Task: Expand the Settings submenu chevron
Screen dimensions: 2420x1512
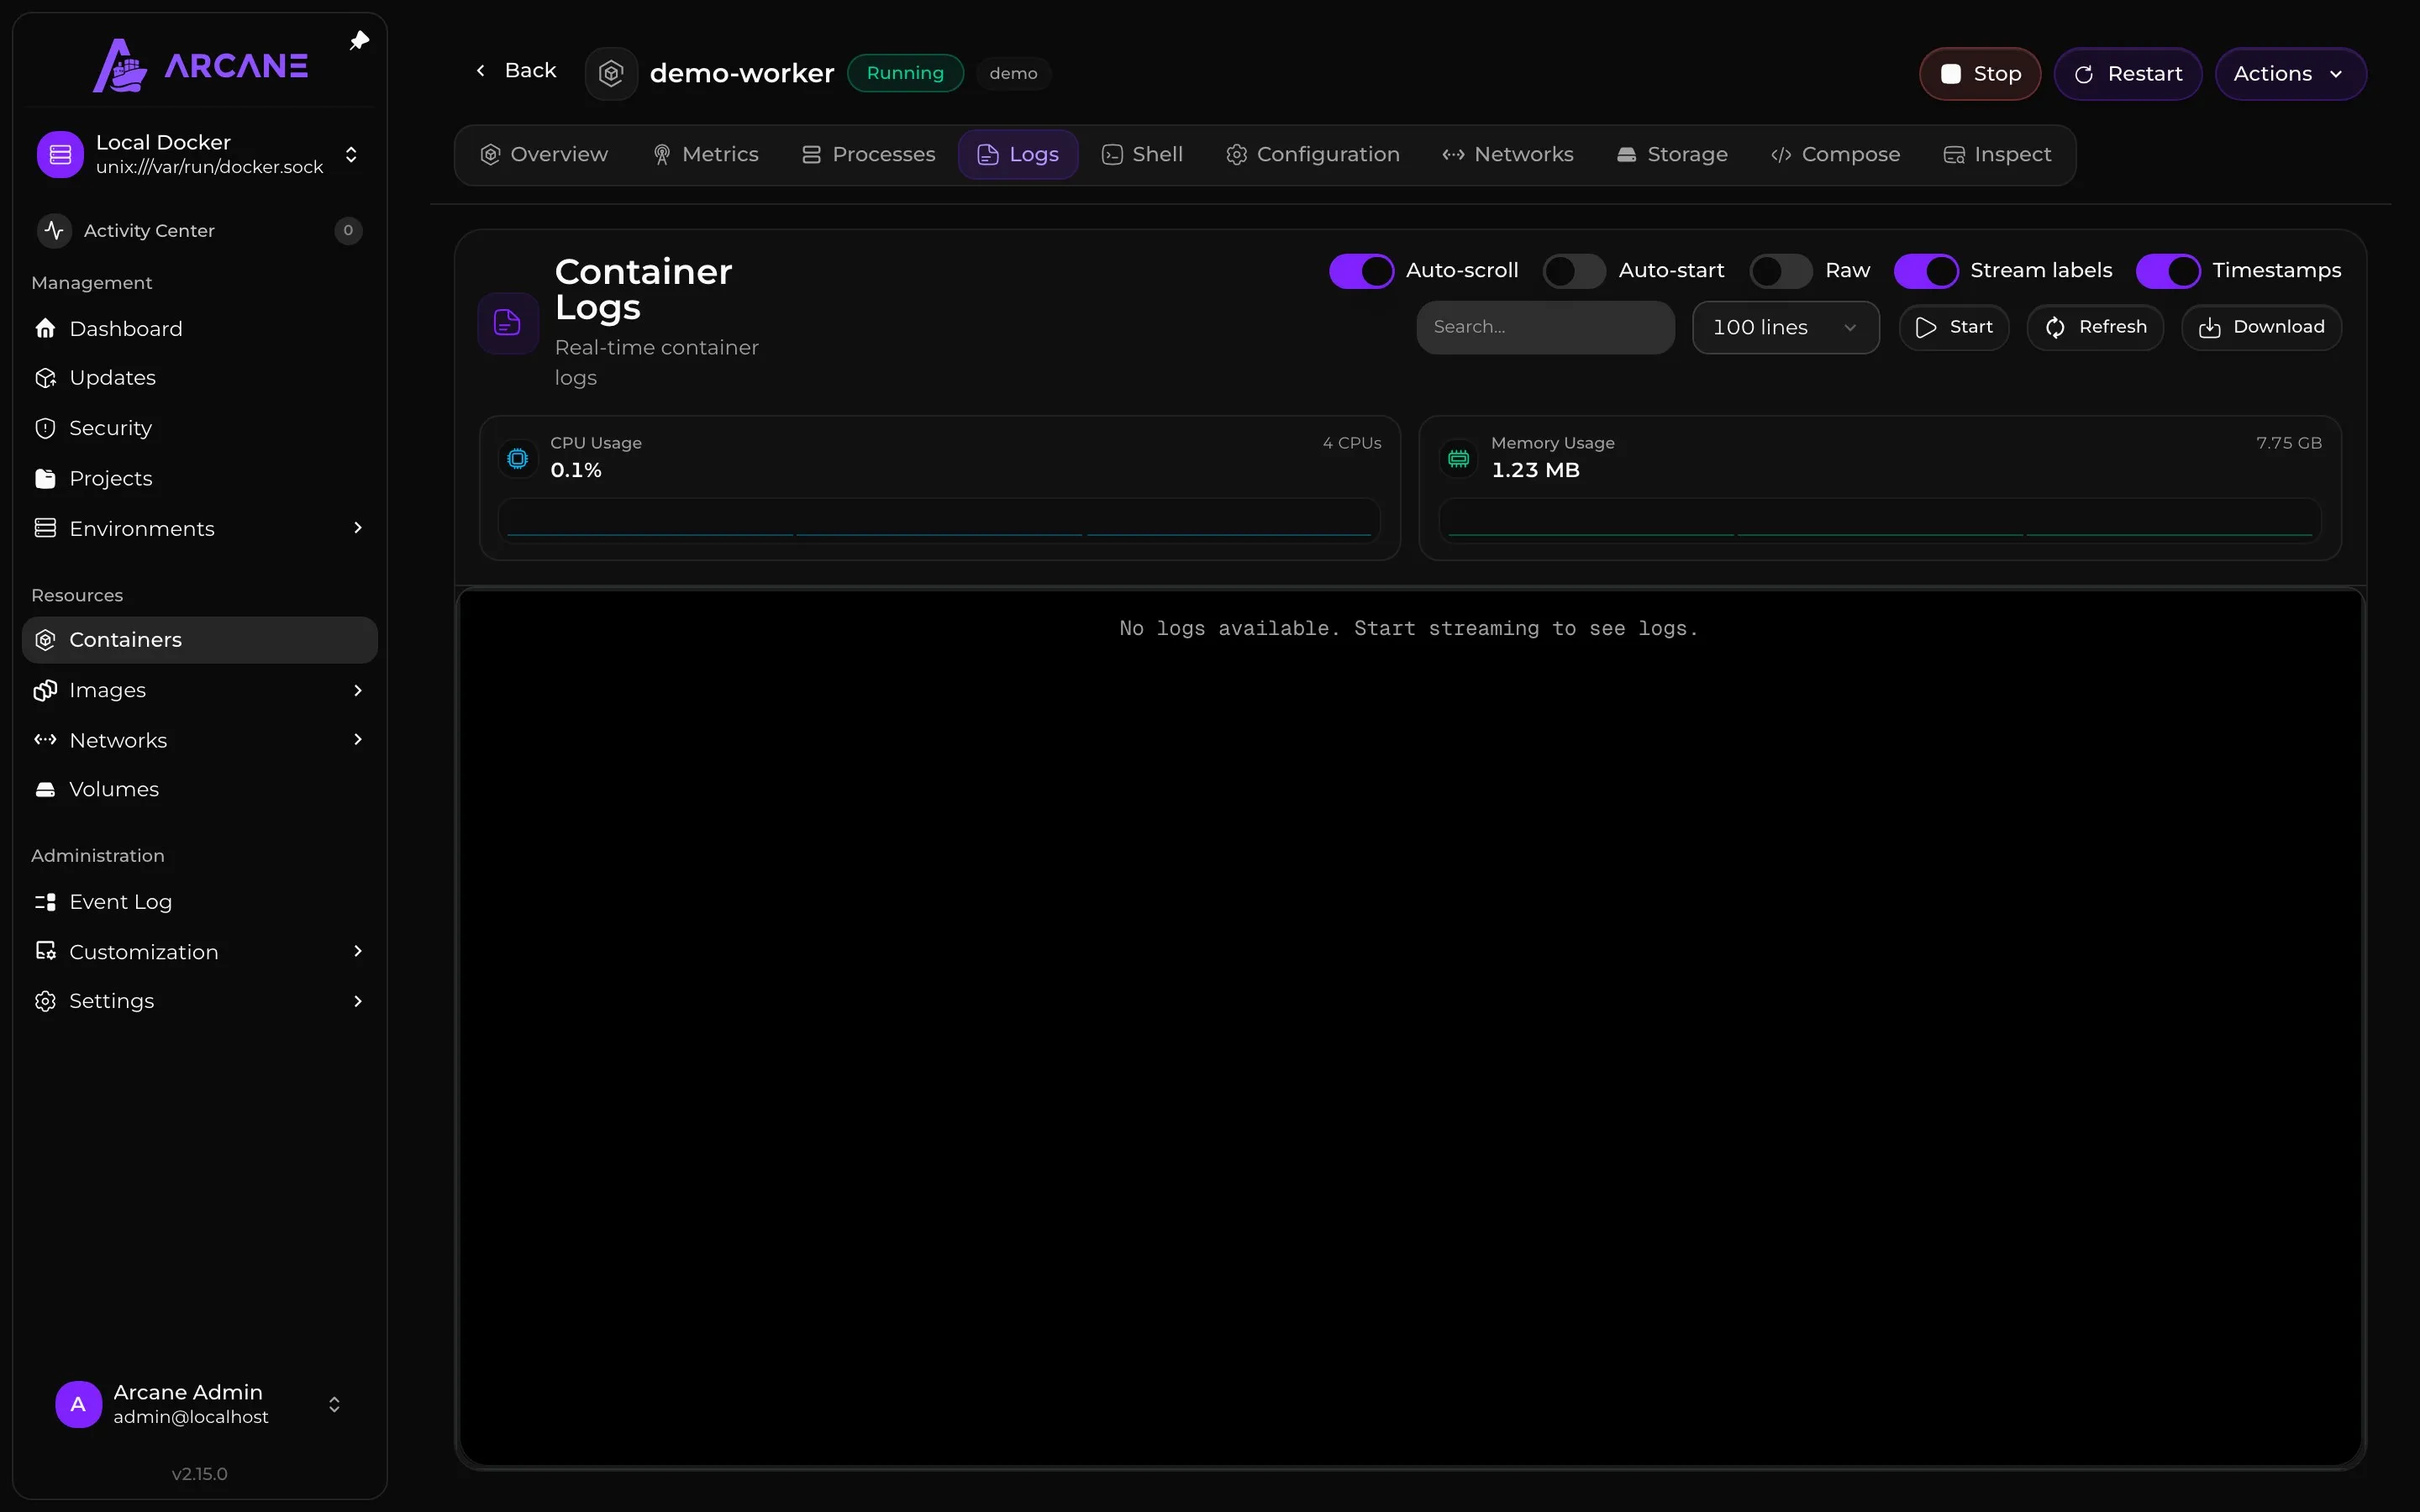Action: tap(358, 1002)
